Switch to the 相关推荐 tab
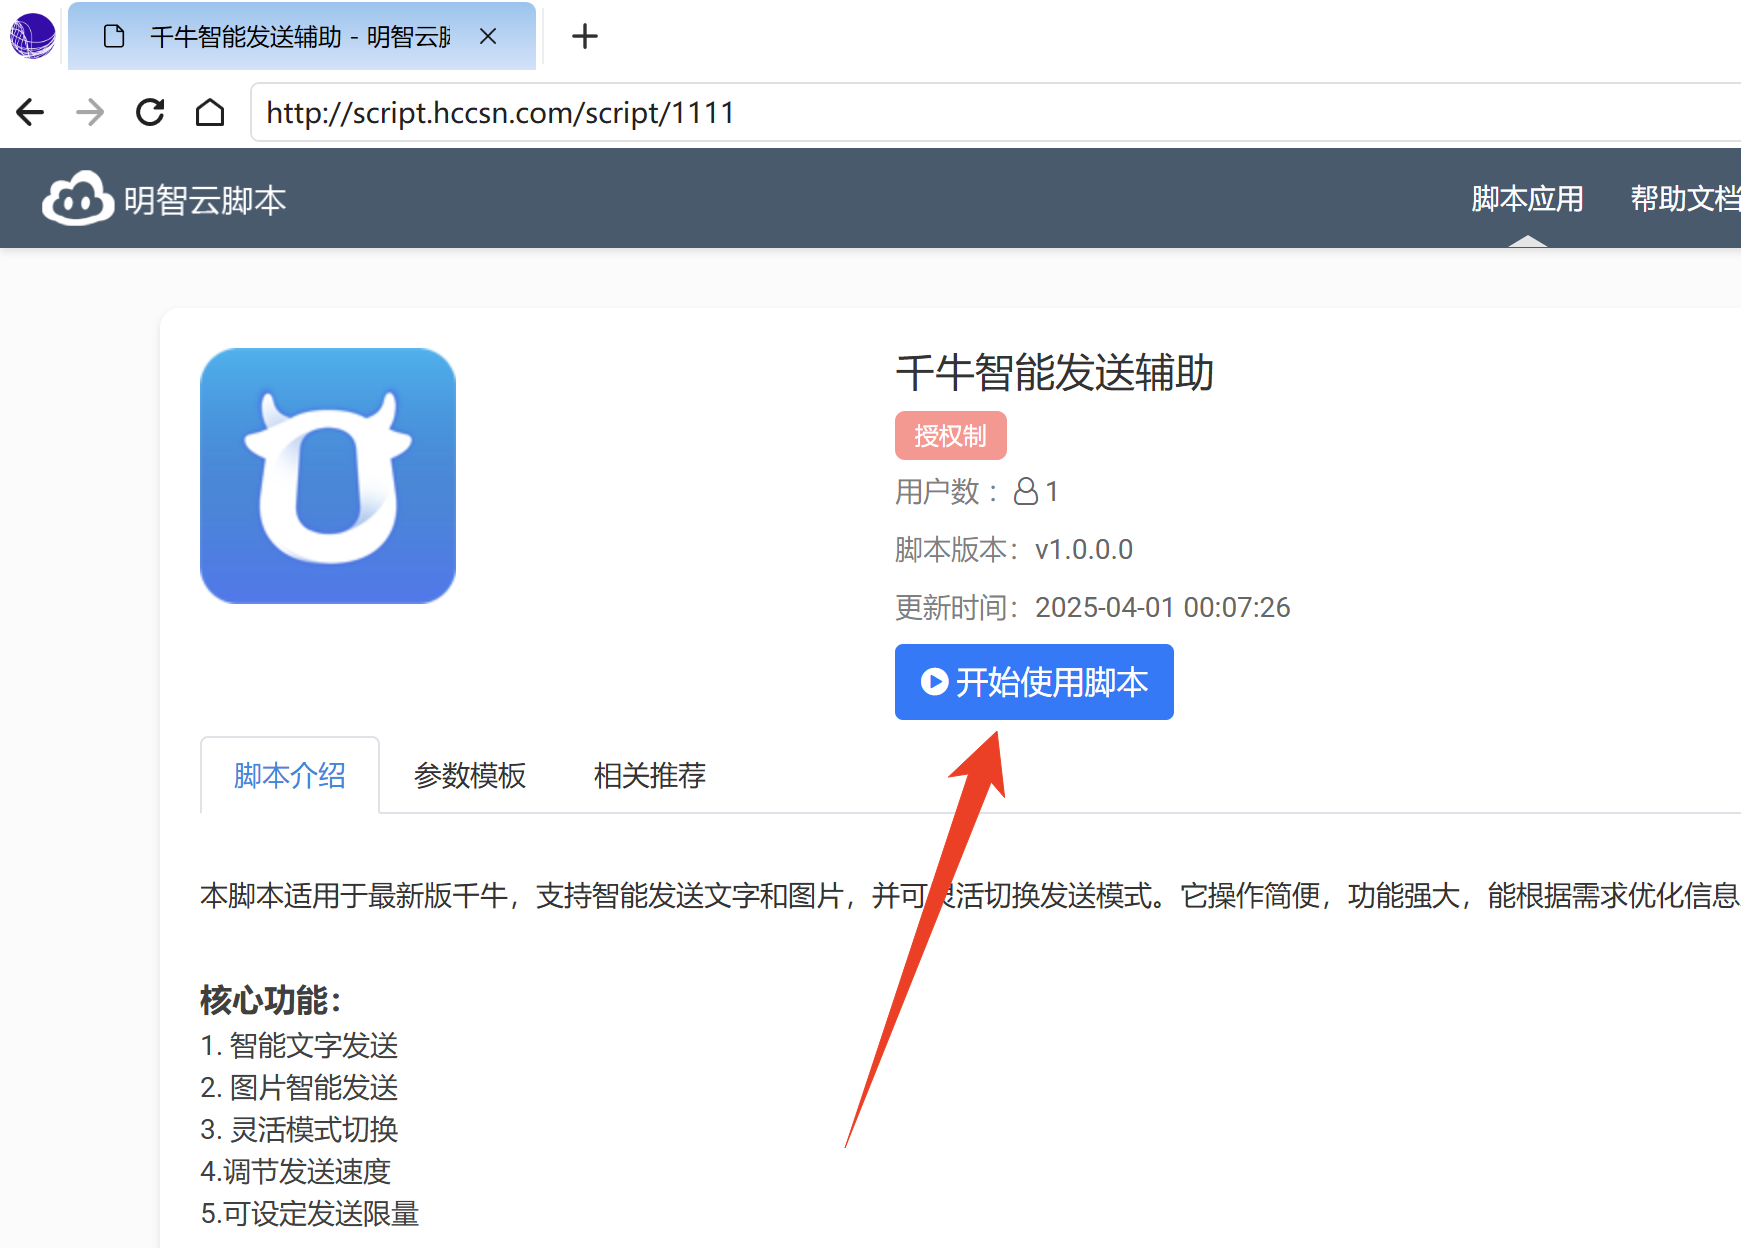Viewport: 1741px width, 1248px height. pyautogui.click(x=650, y=775)
